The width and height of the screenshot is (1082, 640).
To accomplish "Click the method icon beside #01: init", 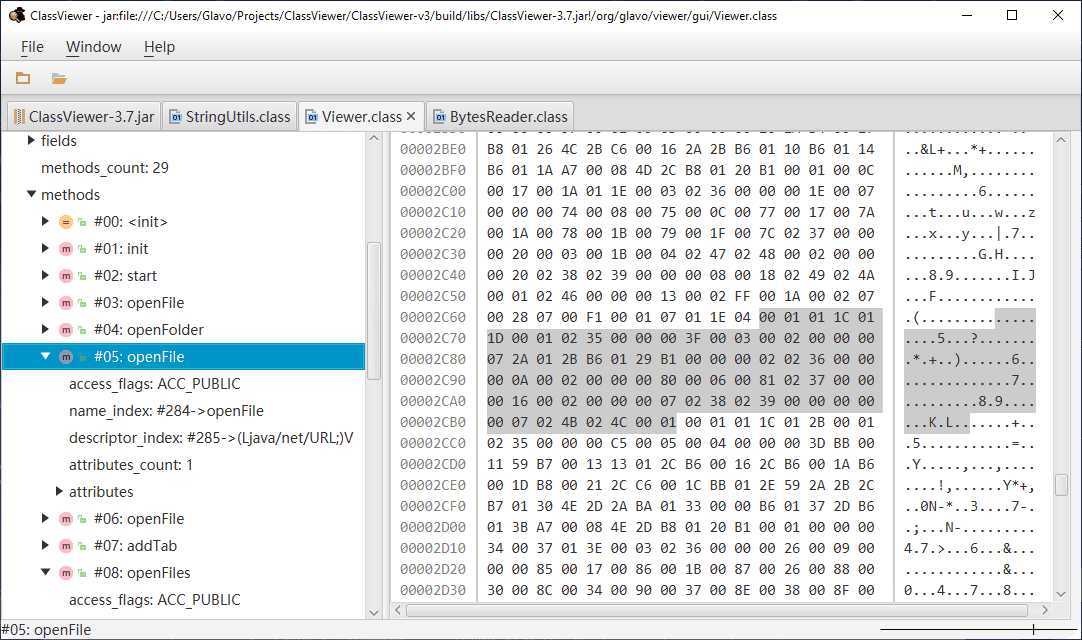I will (66, 249).
